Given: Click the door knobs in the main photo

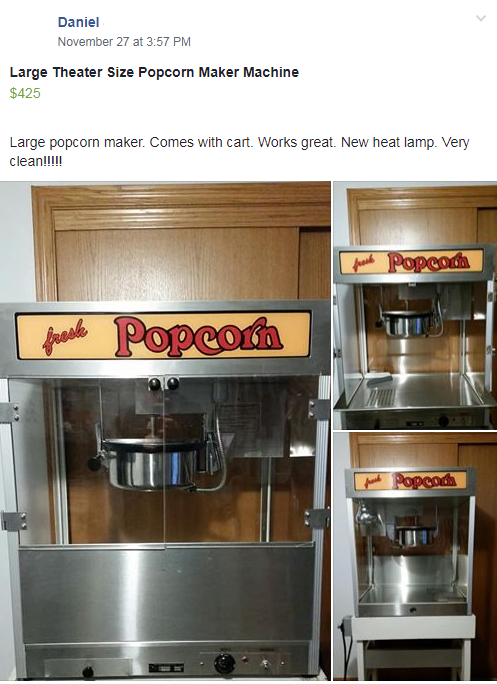Looking at the screenshot, I should 164,383.
